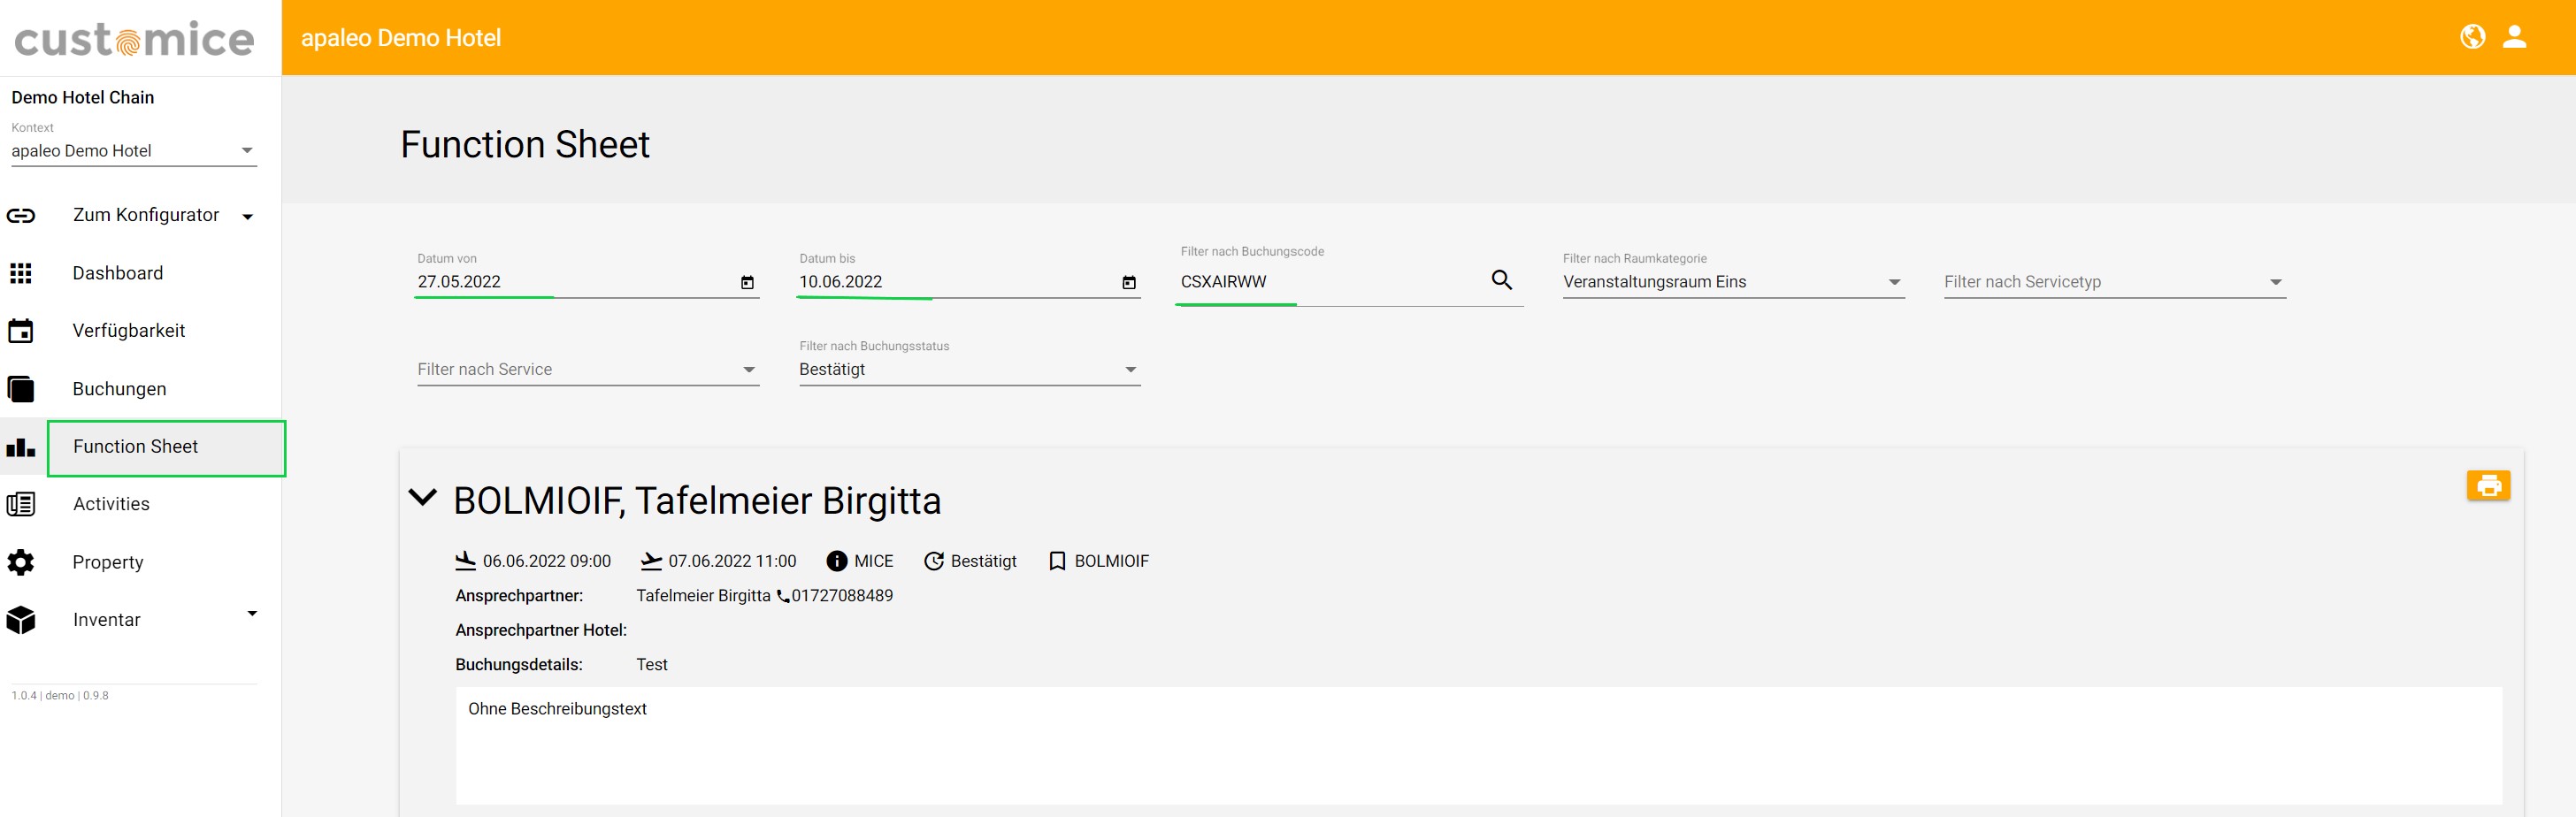Open Activities page
This screenshot has height=817, width=2576.
click(x=111, y=504)
